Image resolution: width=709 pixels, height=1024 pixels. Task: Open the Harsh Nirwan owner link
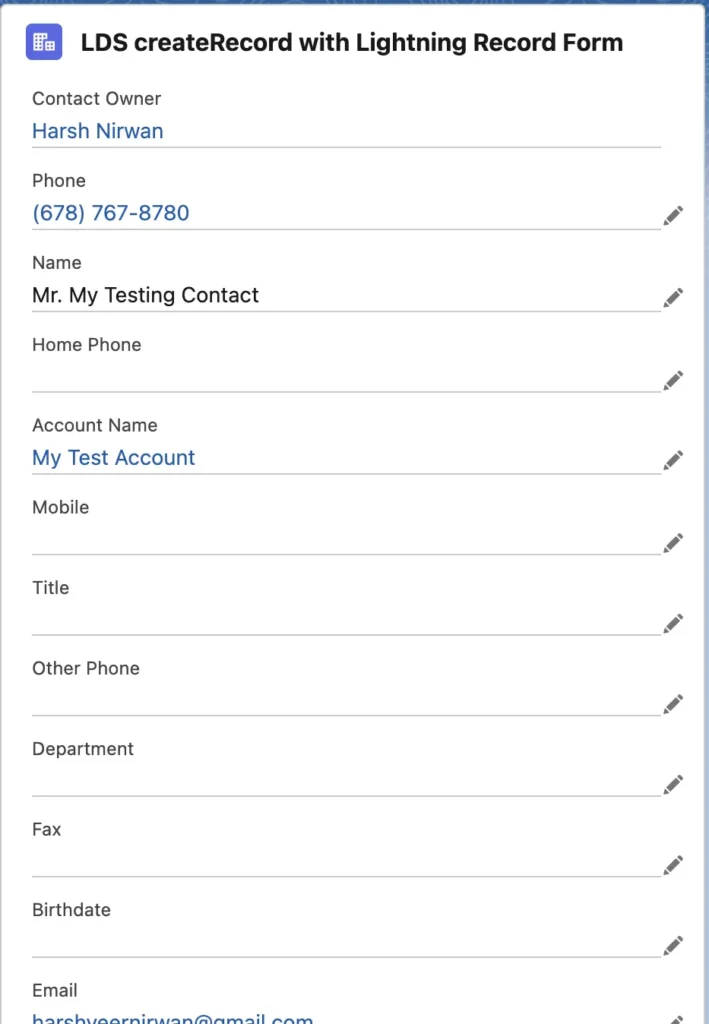coord(98,131)
